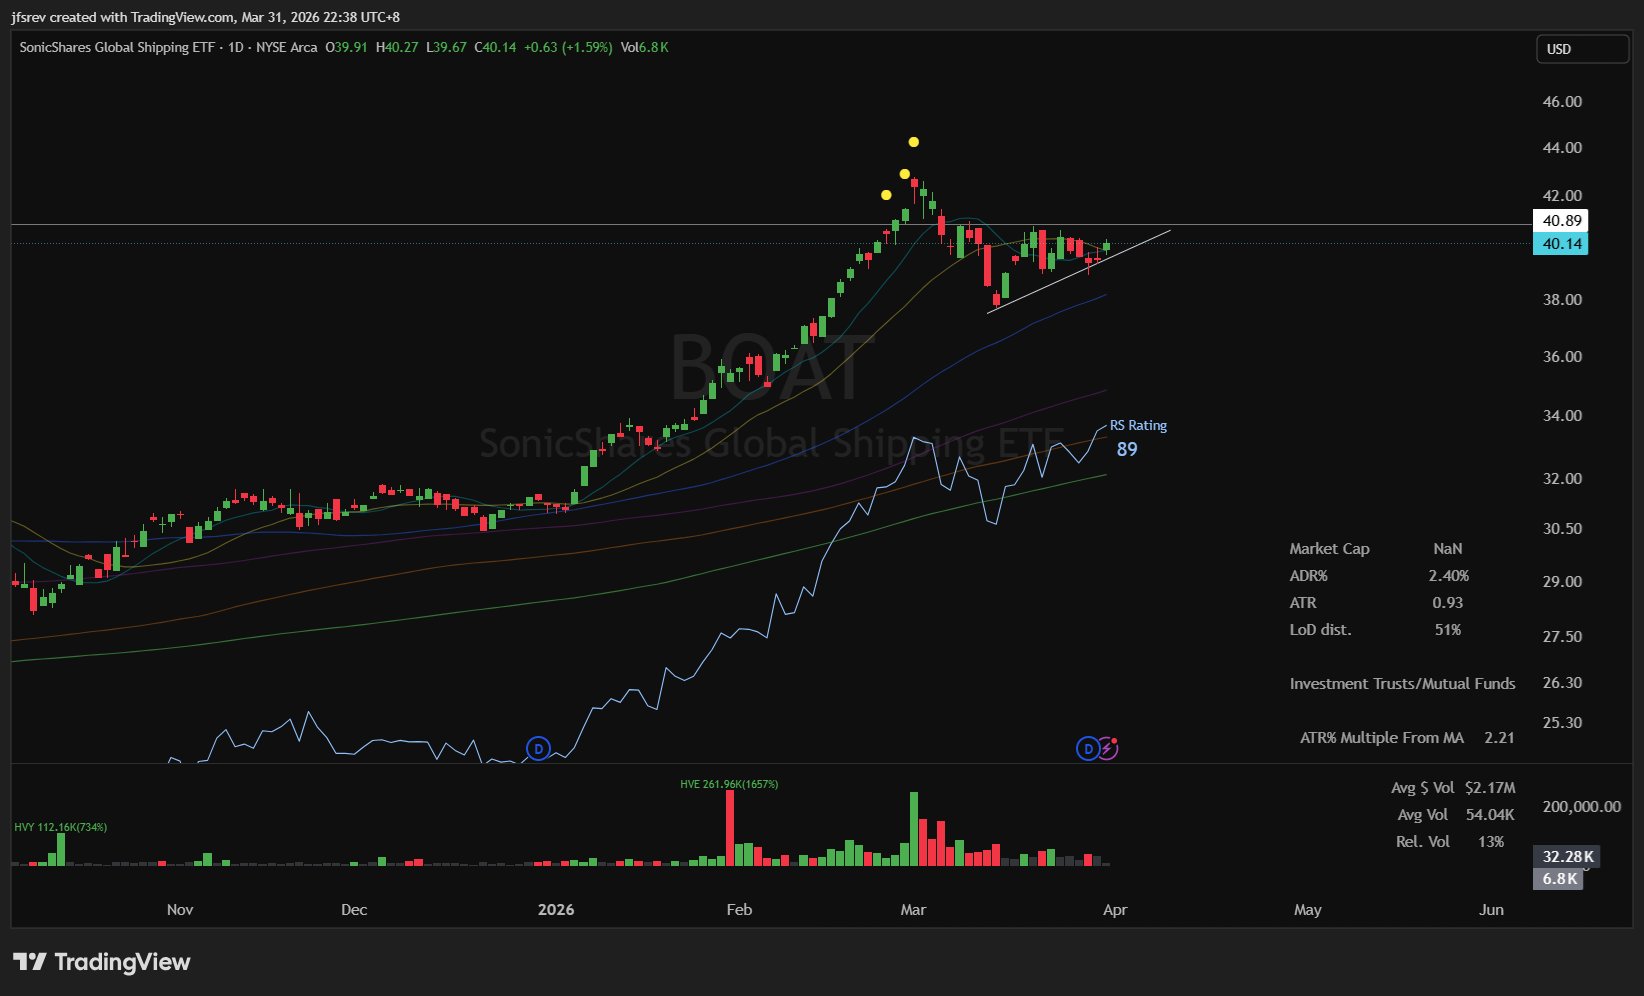
Task: Click the tallest red volume bar under HVE label
Action: click(730, 827)
